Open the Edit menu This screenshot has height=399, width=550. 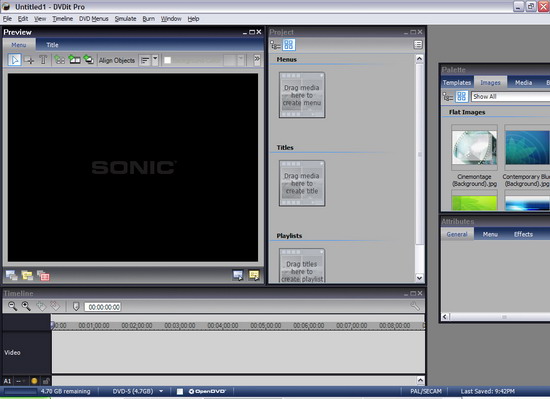tap(23, 19)
